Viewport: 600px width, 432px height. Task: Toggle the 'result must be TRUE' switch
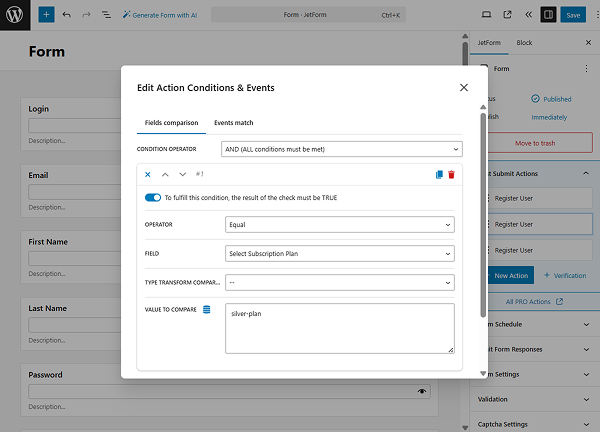(x=153, y=198)
